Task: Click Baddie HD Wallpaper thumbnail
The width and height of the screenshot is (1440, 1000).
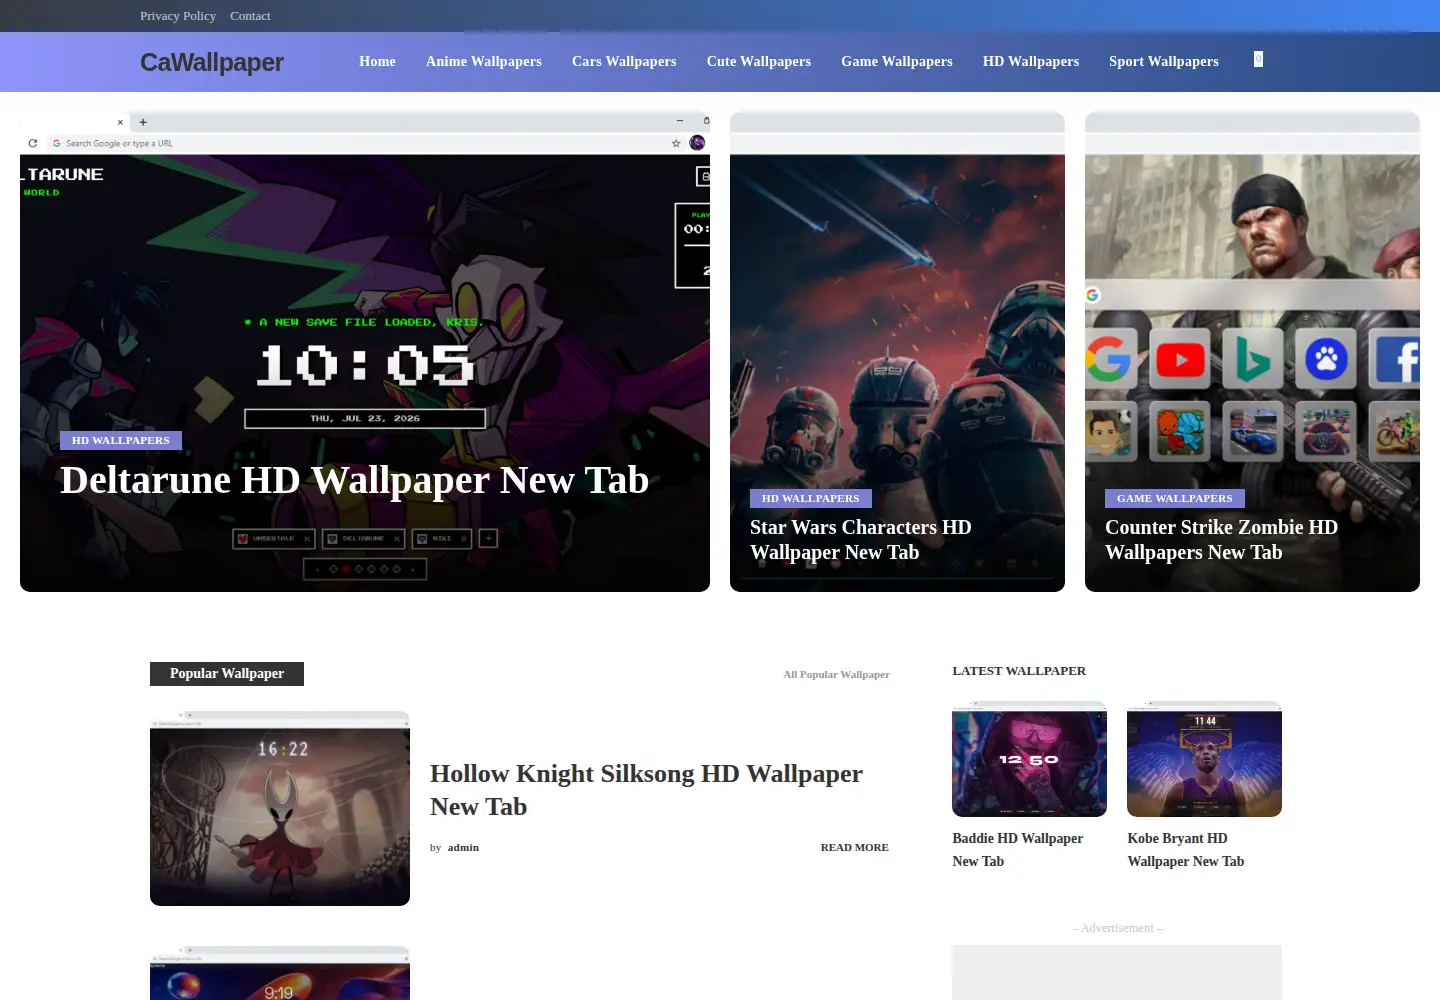Action: [1029, 759]
